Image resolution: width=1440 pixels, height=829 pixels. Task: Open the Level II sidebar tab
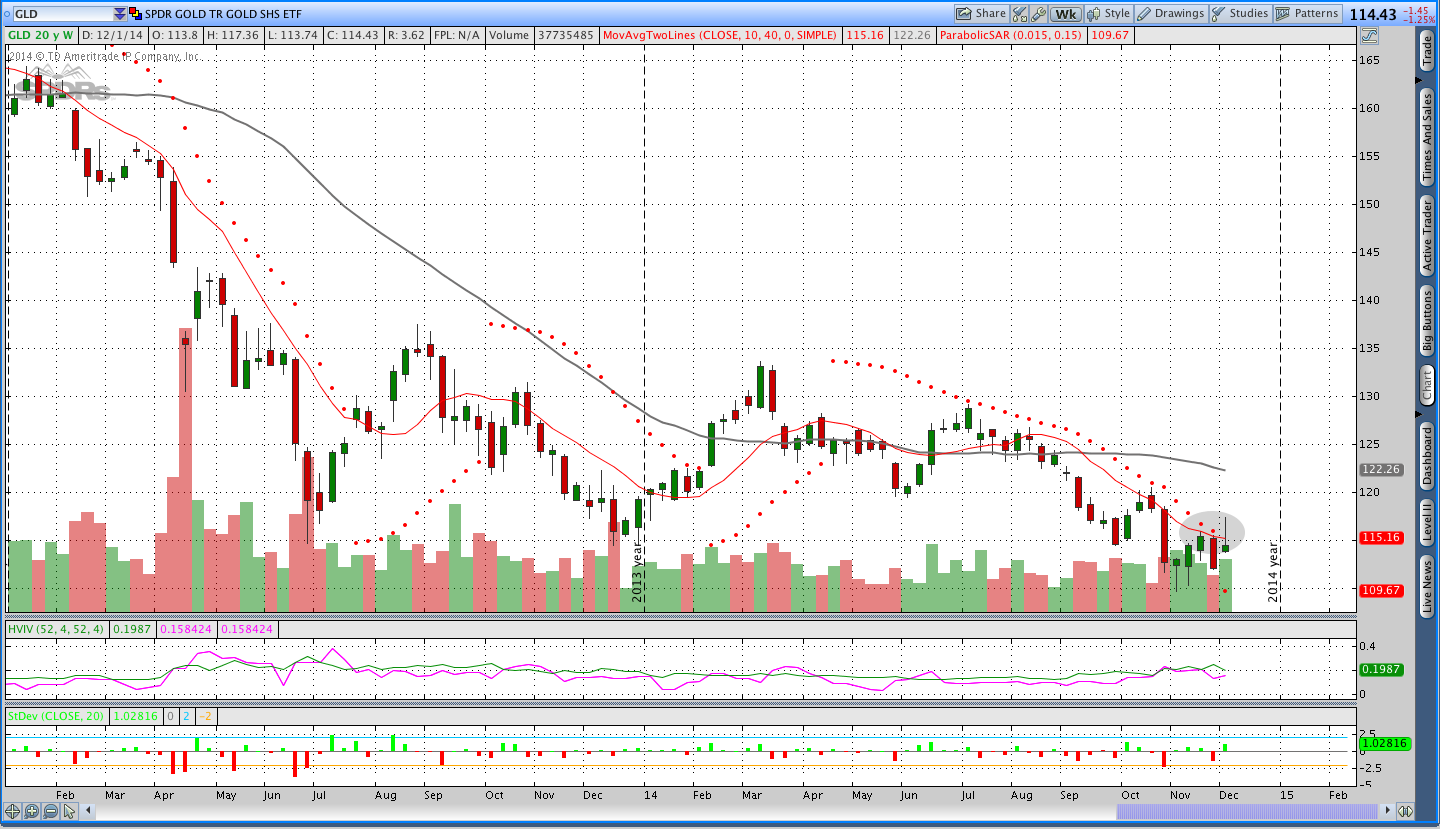pos(1427,523)
